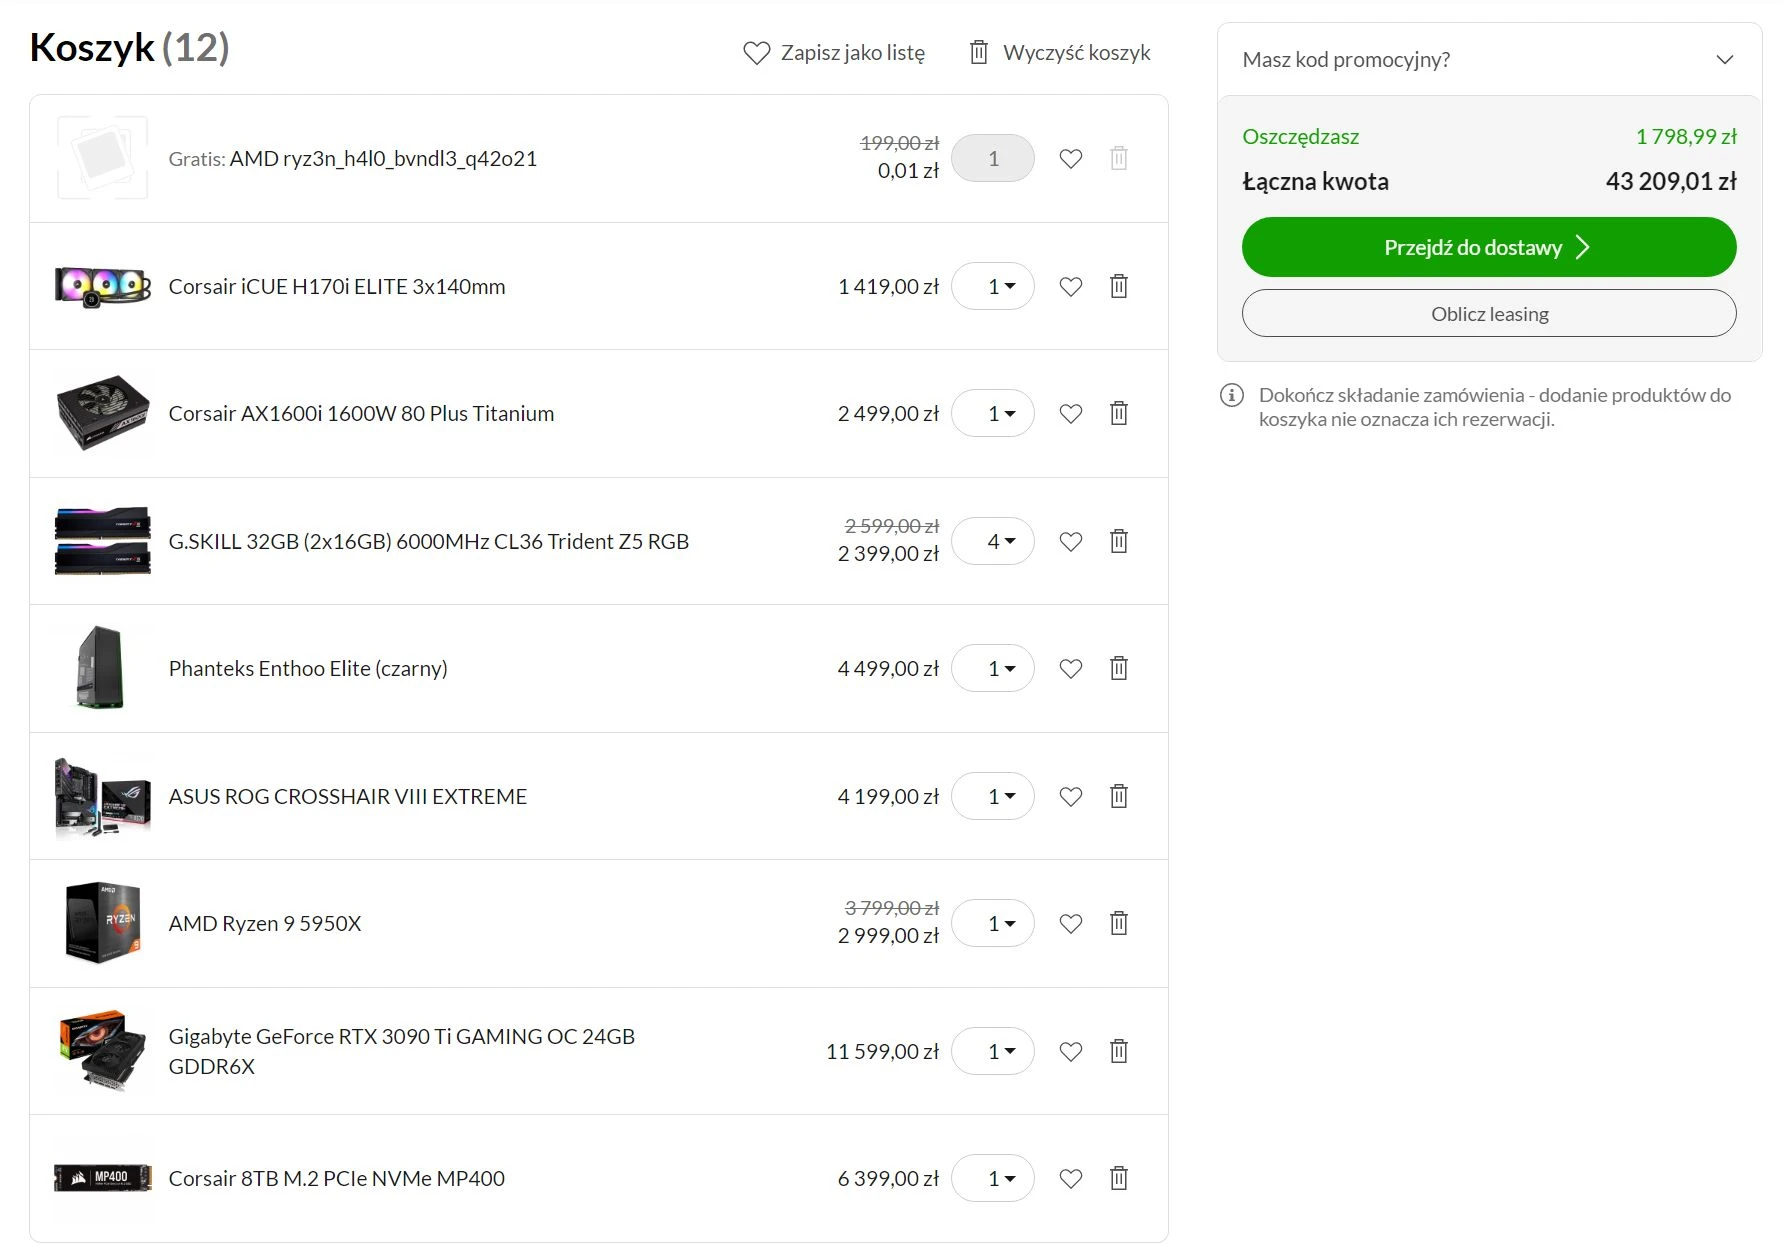1783x1252 pixels.
Task: Open quantity dropdown for ASUS ROG CROSSHAIR
Action: click(993, 796)
